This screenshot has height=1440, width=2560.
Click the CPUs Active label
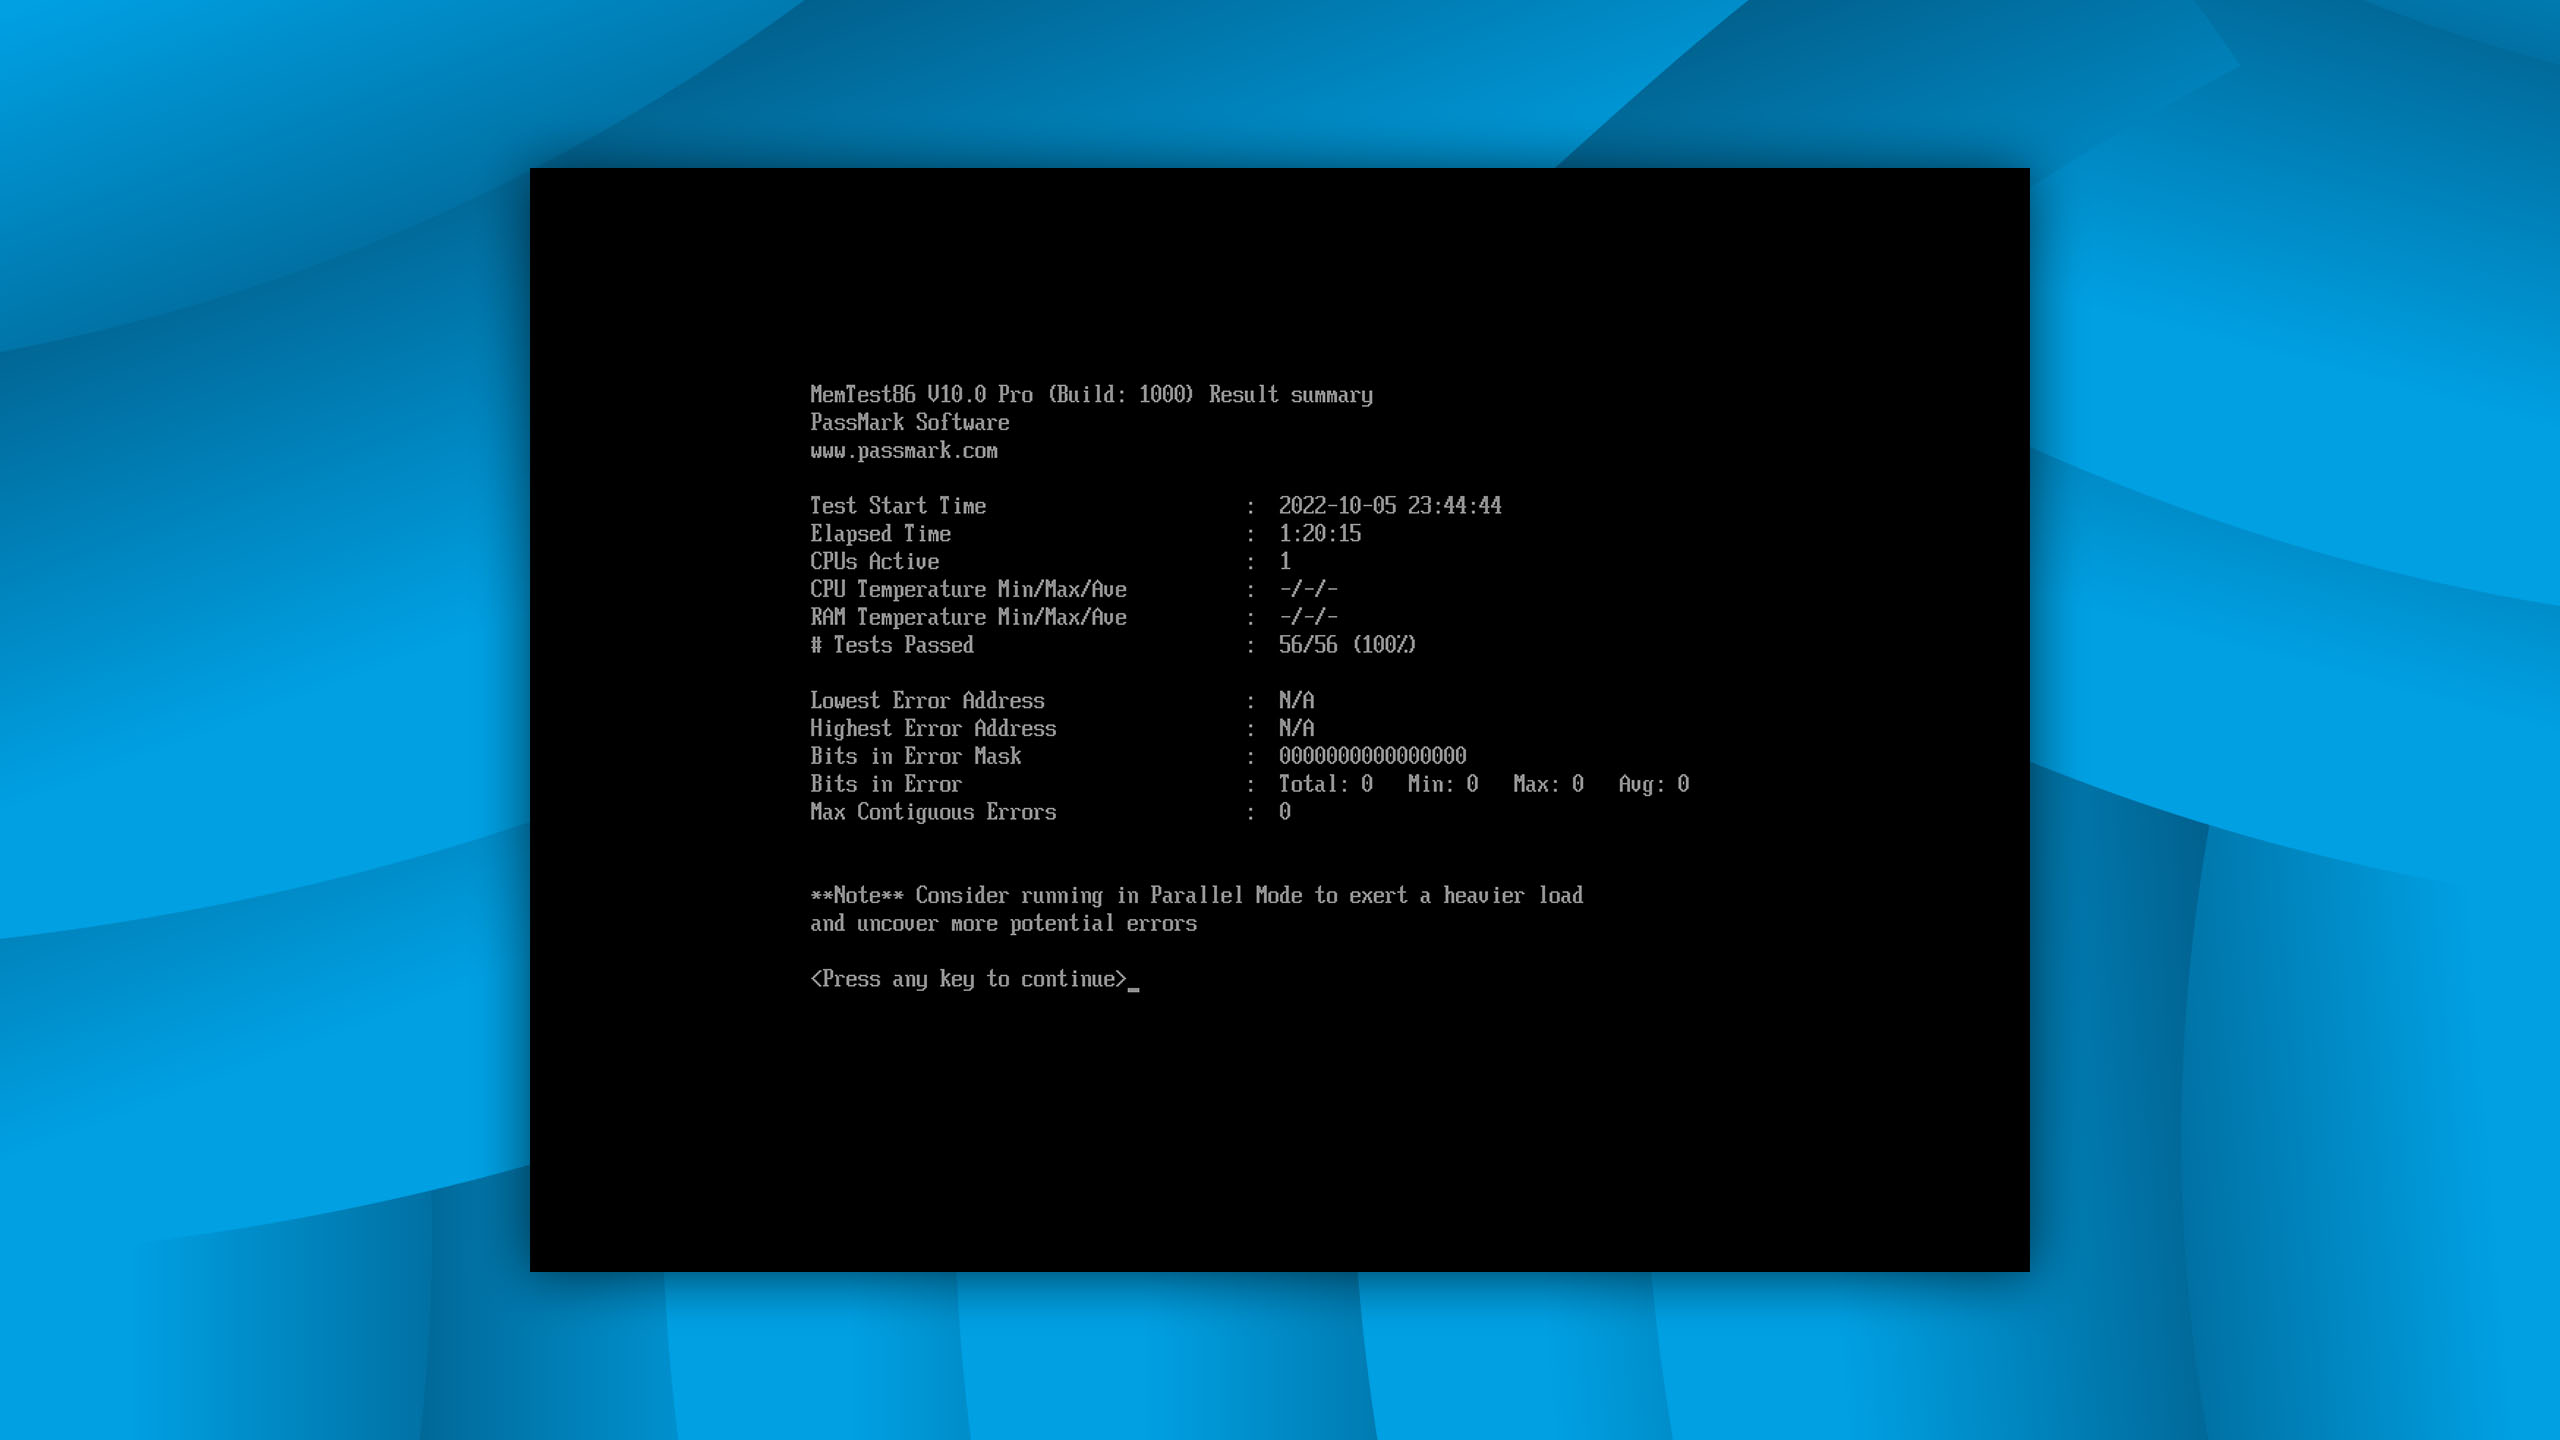tap(874, 562)
